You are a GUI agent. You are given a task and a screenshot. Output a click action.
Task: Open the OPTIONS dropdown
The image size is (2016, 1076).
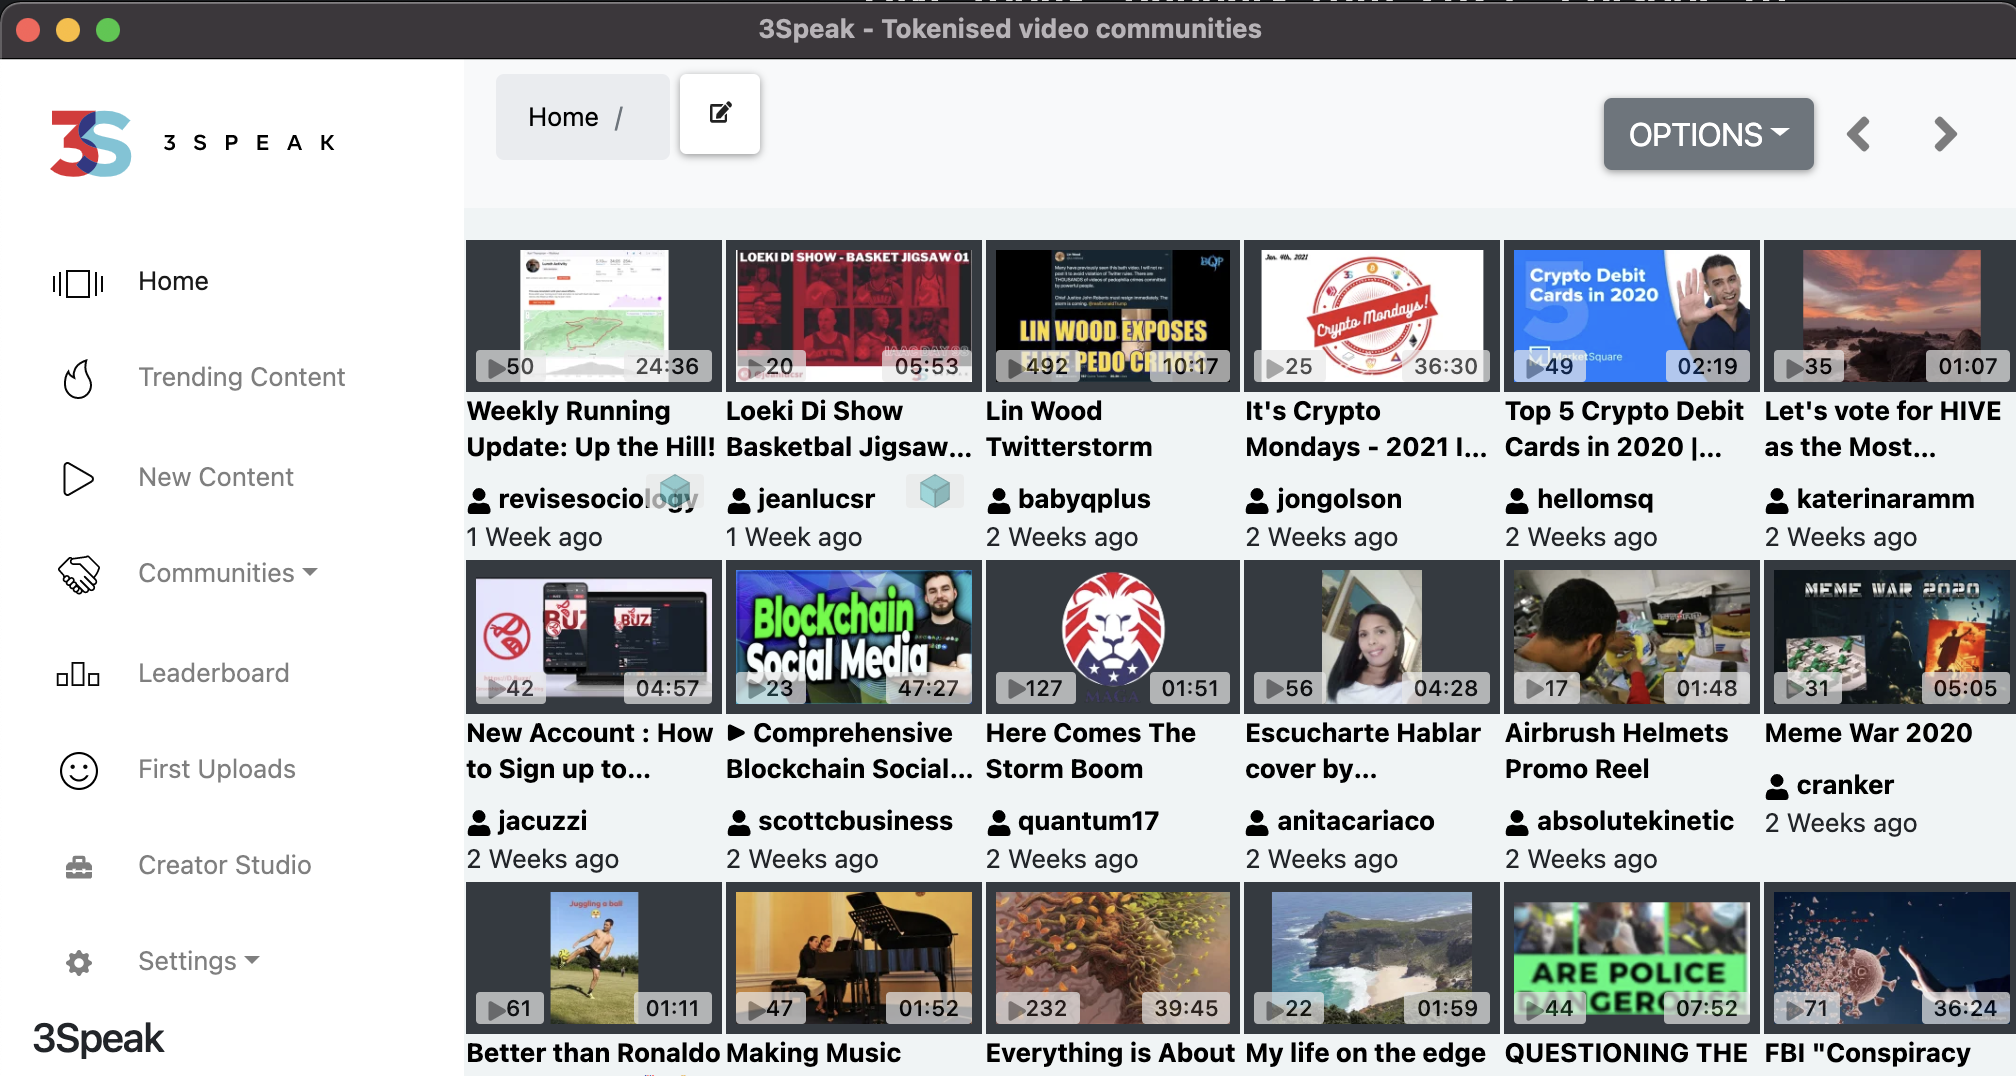click(1708, 134)
